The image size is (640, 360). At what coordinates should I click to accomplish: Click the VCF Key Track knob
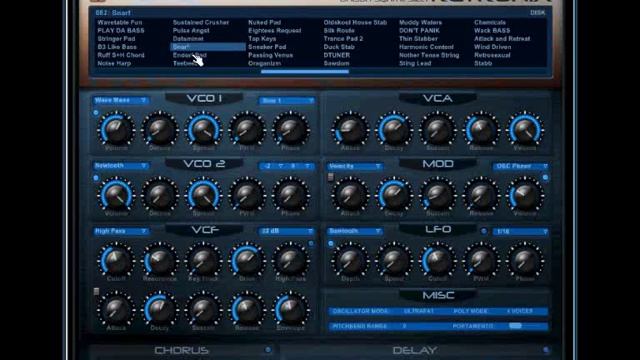(204, 260)
